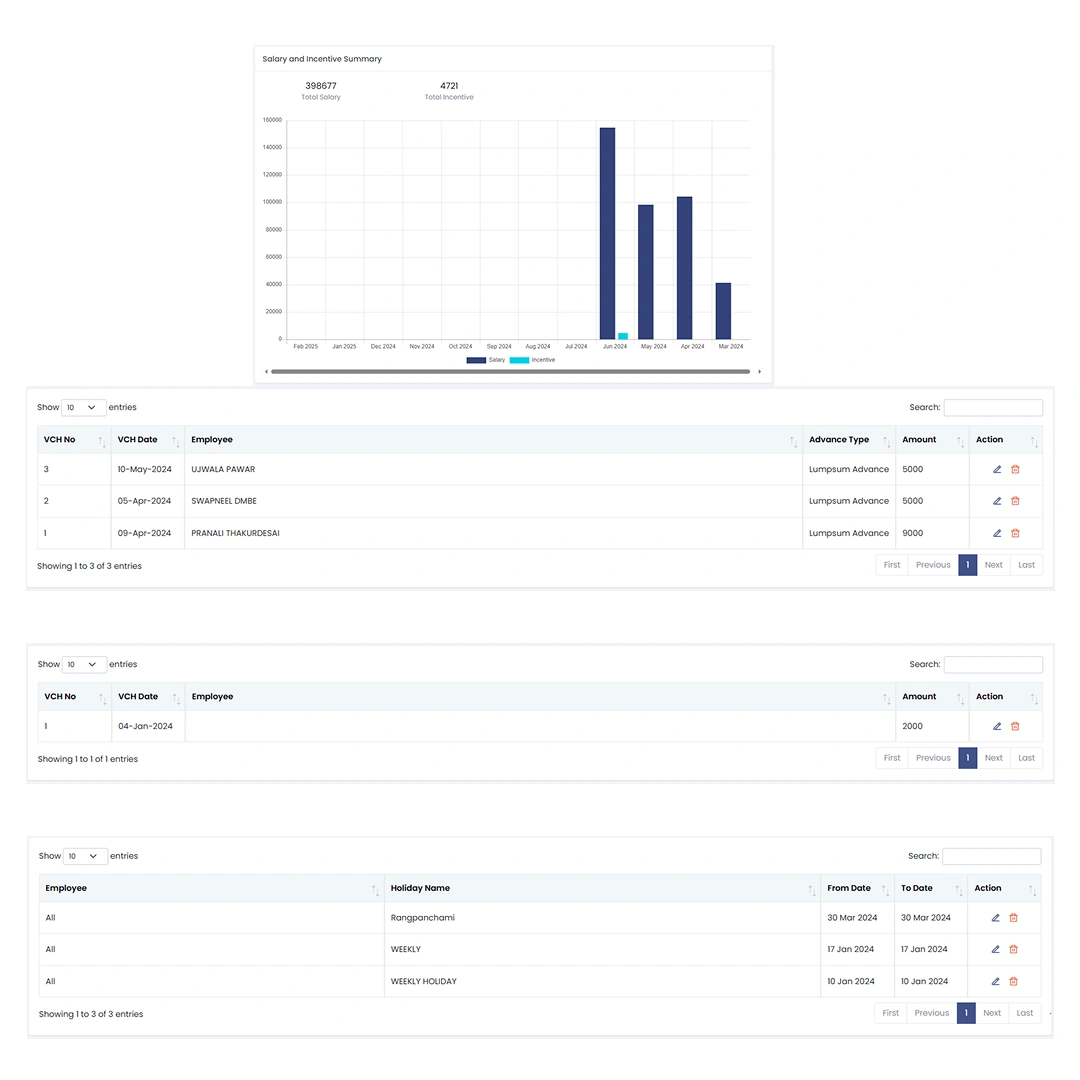Sort second voucher table by Amount
The height and width of the screenshot is (1080, 1080).
tap(933, 696)
